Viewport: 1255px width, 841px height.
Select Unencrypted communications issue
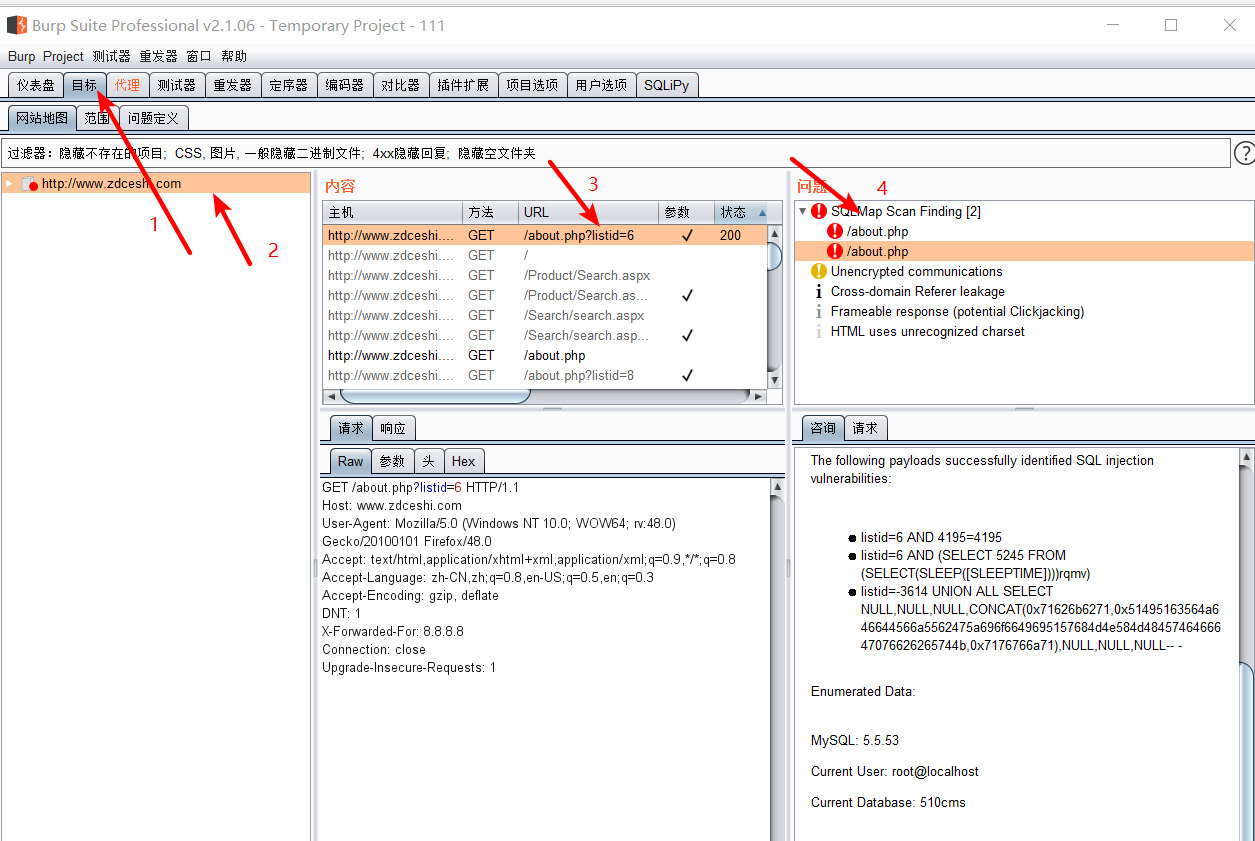coord(916,271)
